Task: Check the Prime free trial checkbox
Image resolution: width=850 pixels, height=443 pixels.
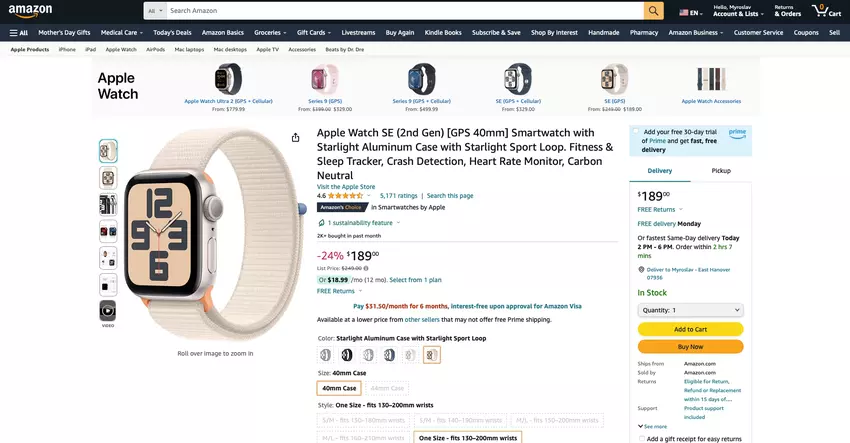Action: [636, 132]
